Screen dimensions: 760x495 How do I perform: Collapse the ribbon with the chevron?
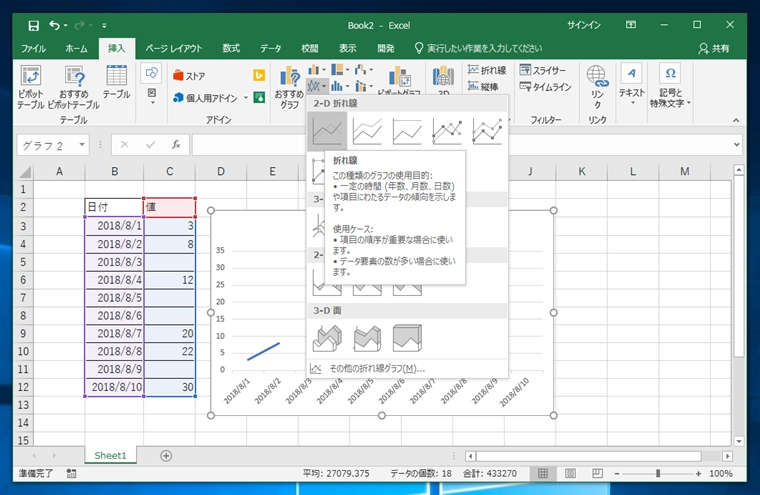[736, 120]
